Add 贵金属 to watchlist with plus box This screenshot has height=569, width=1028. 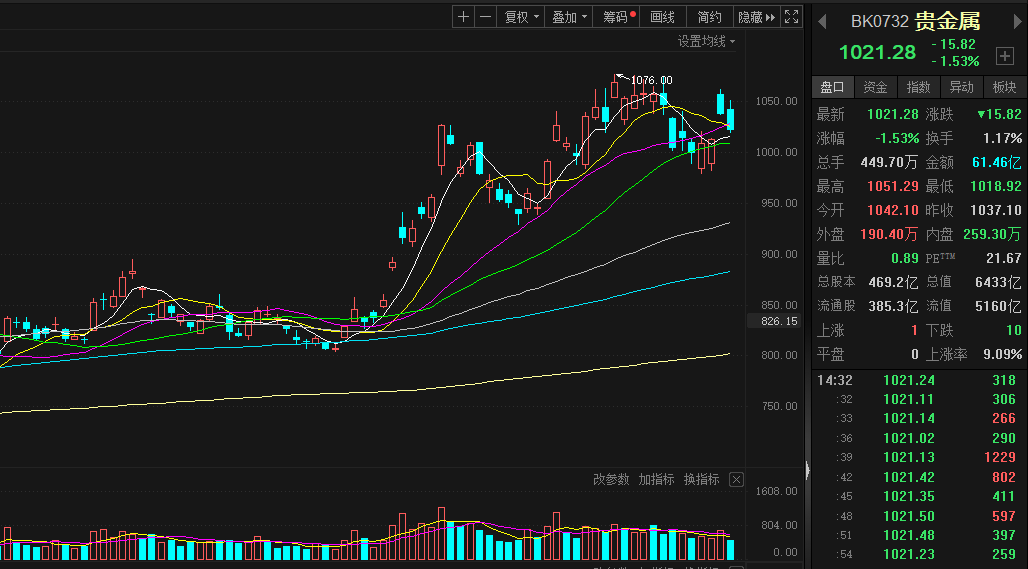tap(1004, 55)
